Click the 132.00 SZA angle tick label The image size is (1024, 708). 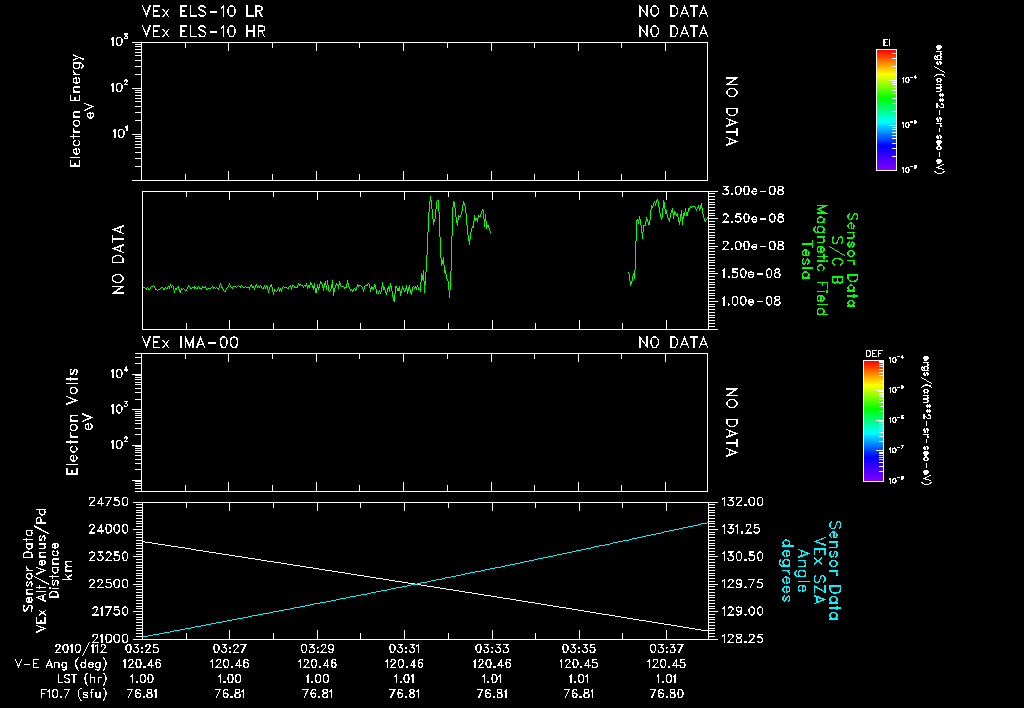(743, 502)
